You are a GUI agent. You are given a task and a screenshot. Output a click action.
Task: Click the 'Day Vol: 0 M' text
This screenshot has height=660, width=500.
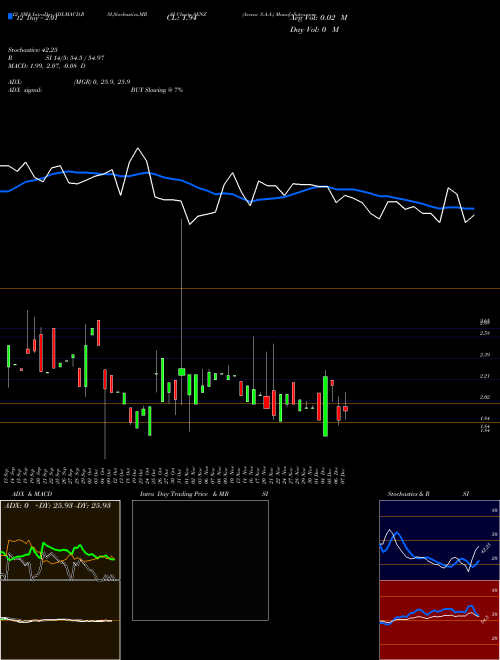[x=314, y=29]
